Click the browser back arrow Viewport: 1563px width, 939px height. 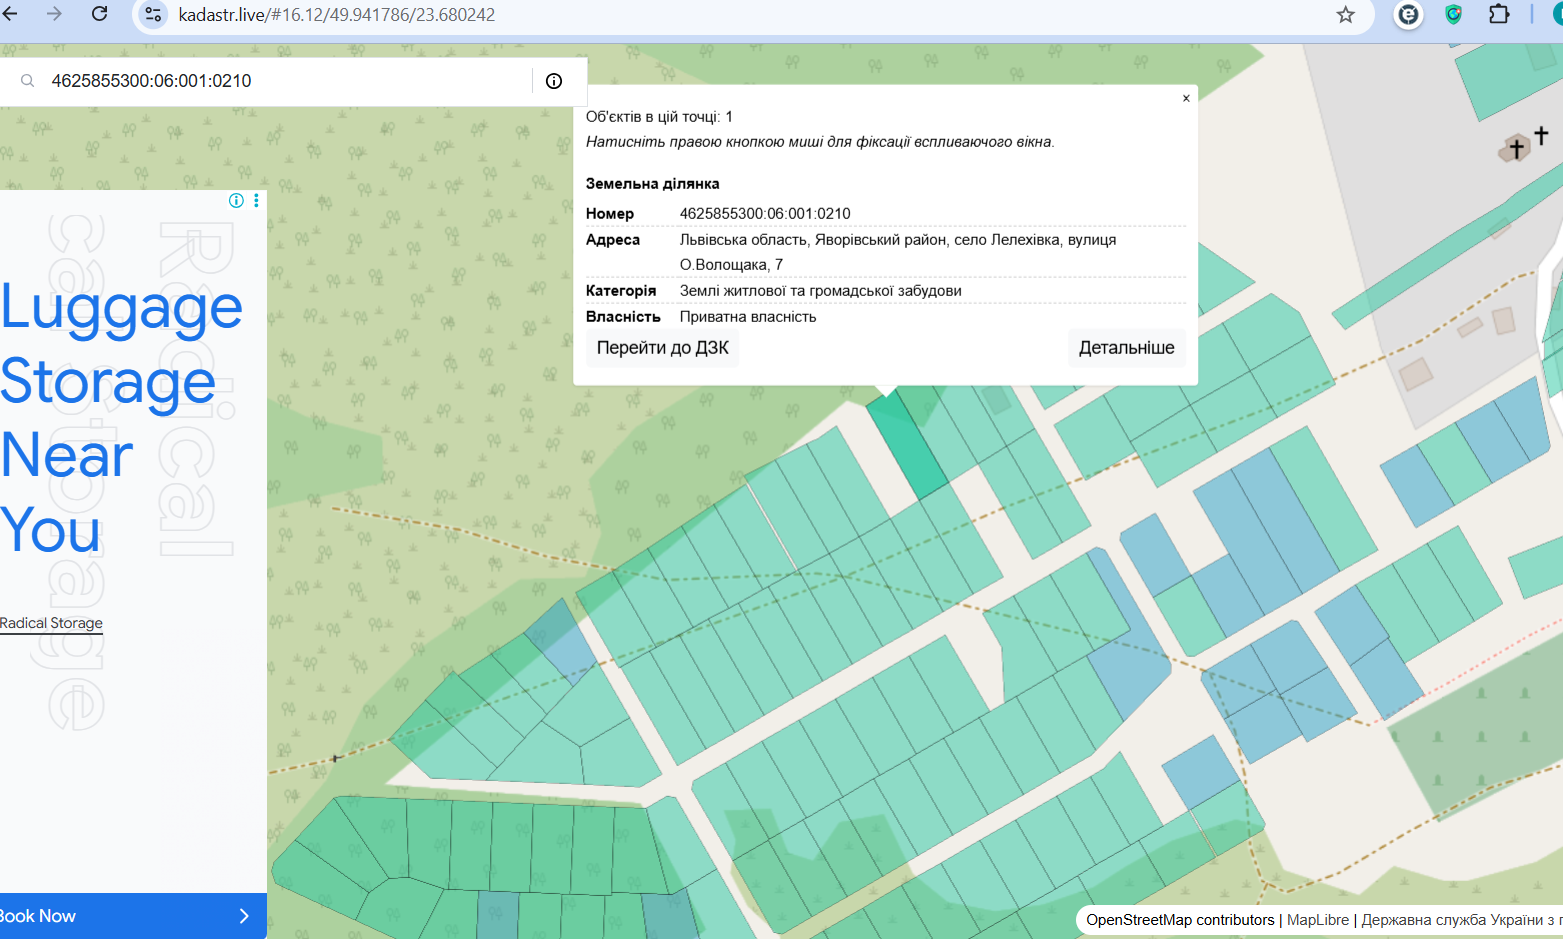[x=10, y=14]
